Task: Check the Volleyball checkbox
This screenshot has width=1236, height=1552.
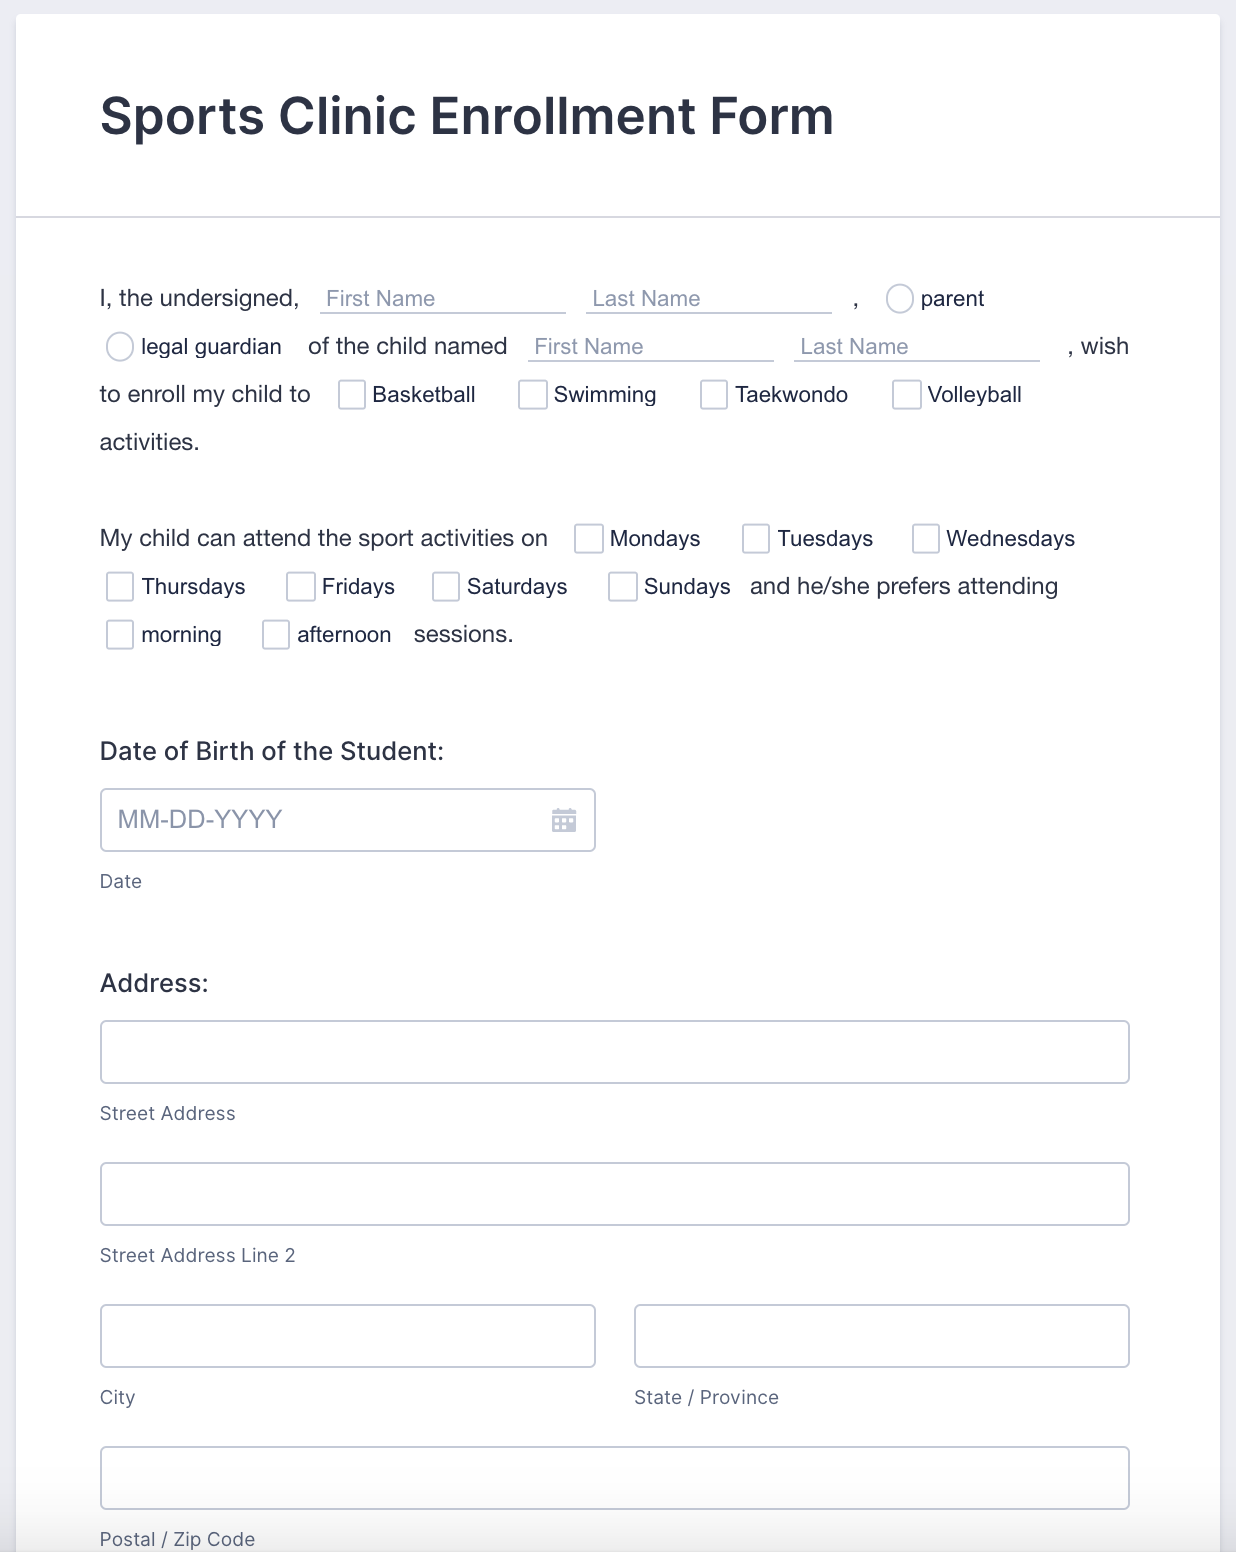Action: coord(906,395)
